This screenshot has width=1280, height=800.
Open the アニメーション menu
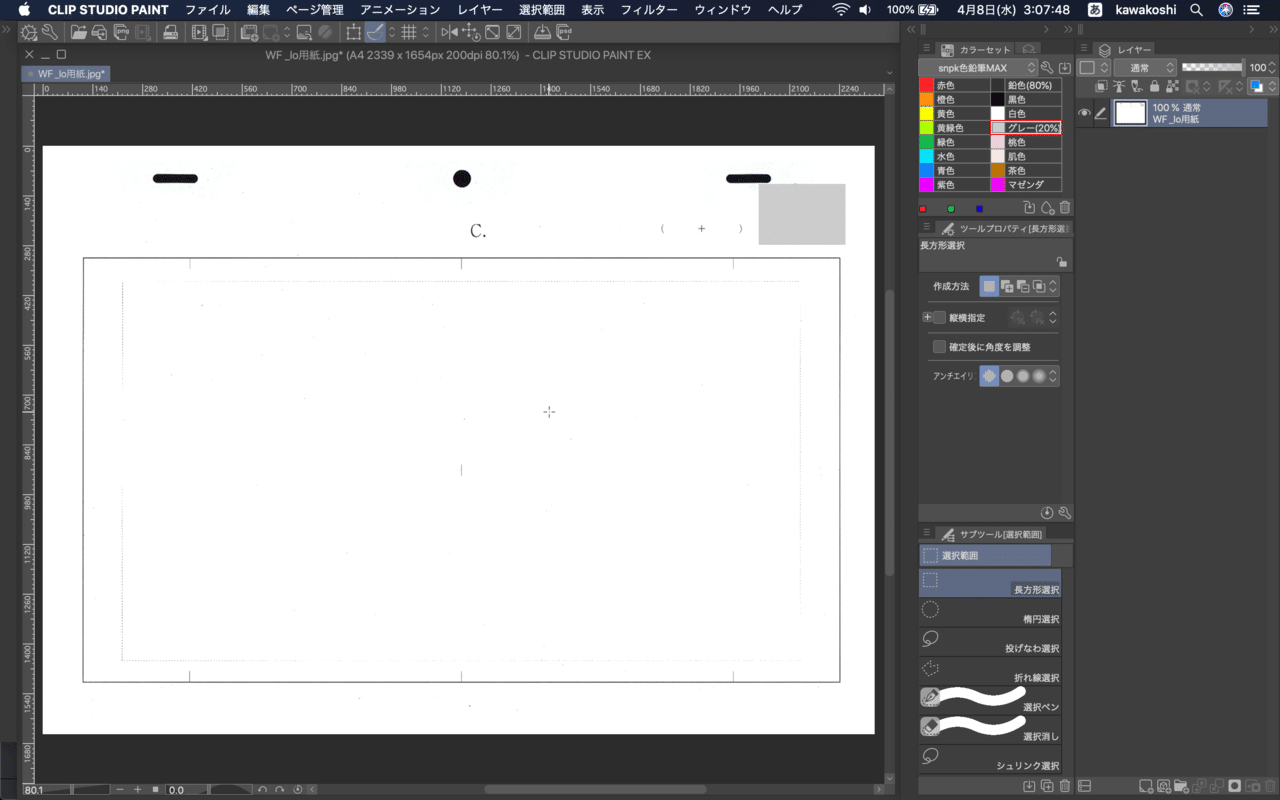point(398,9)
